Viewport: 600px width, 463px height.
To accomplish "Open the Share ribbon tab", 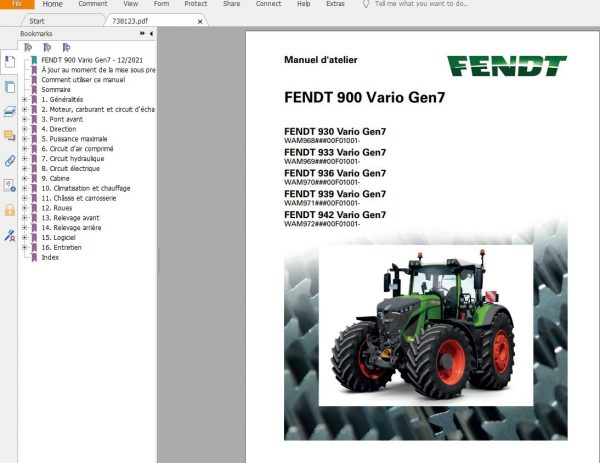I will [x=232, y=4].
